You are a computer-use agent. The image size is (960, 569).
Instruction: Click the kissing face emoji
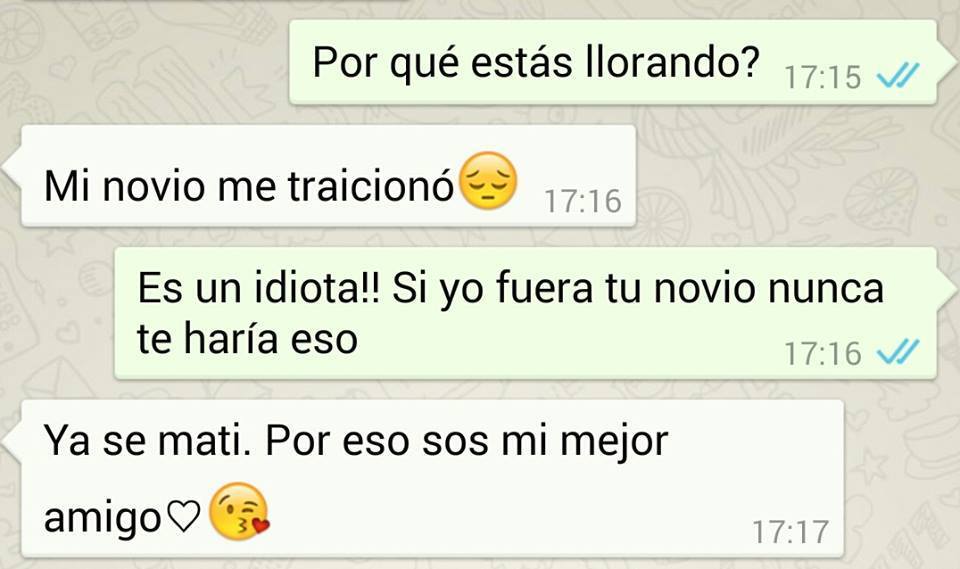click(239, 511)
